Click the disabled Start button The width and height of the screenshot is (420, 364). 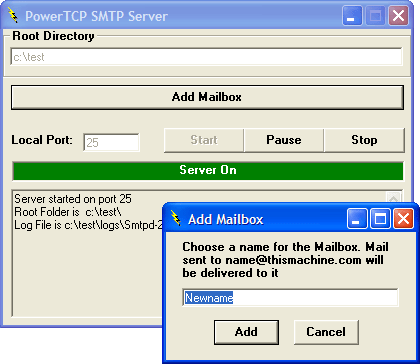(x=204, y=140)
